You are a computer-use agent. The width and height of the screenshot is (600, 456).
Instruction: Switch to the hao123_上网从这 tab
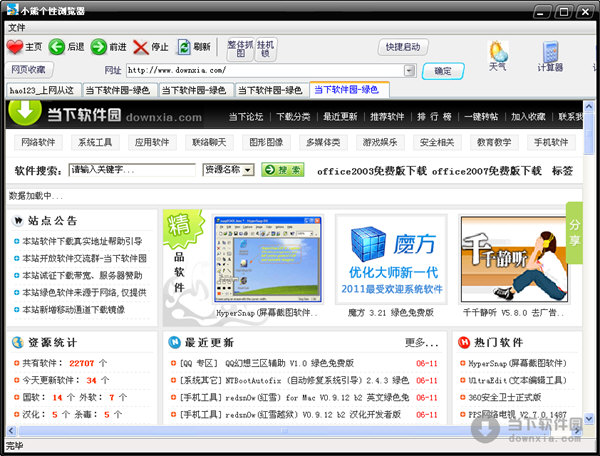pos(43,90)
